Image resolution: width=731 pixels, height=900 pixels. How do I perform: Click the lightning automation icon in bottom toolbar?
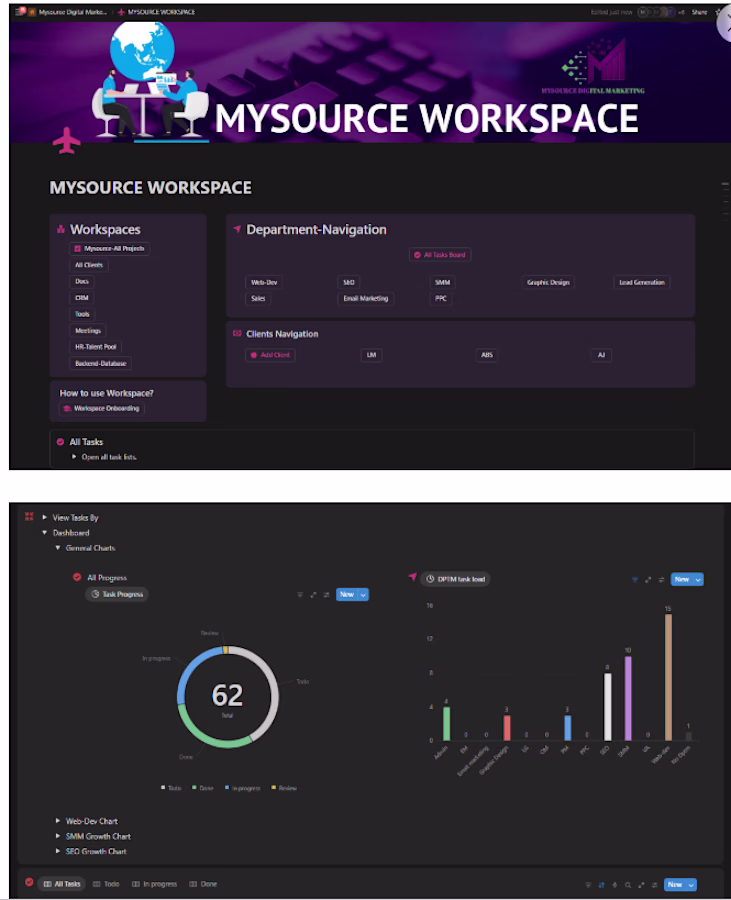click(615, 885)
